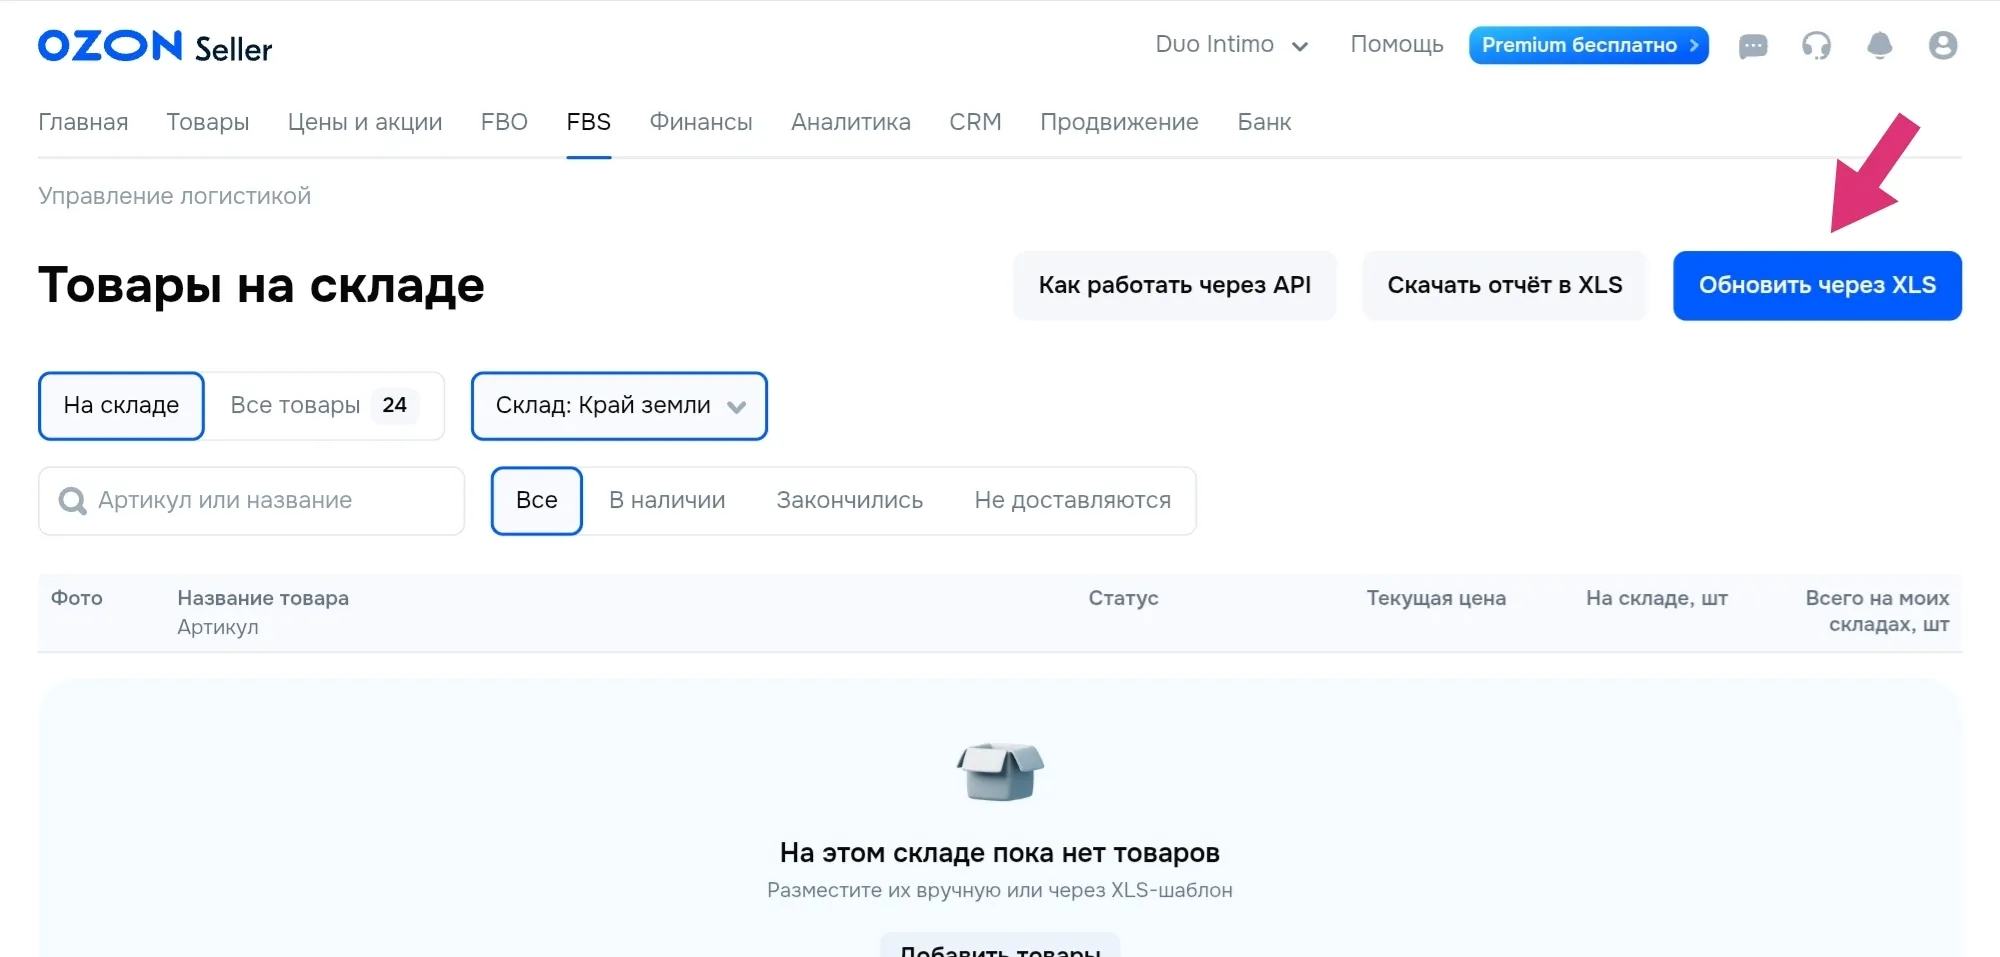Click "Скачать отчёт в XLS" button
Image resolution: width=2000 pixels, height=957 pixels.
point(1504,286)
